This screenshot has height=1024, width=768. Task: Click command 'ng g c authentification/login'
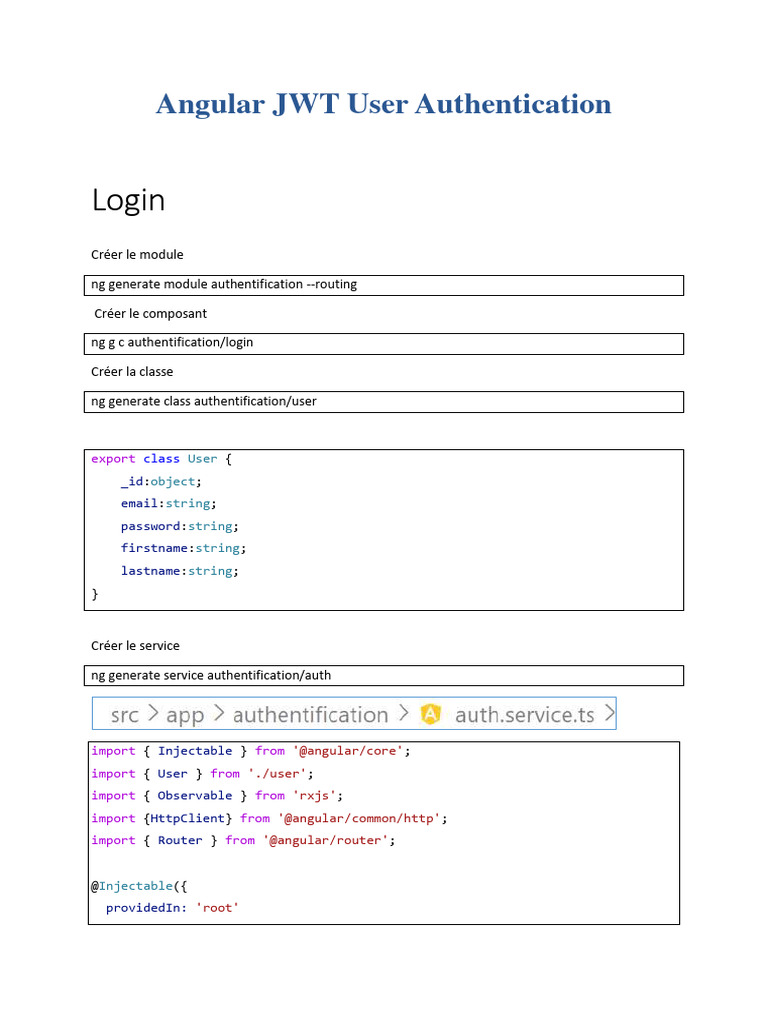coord(172,343)
